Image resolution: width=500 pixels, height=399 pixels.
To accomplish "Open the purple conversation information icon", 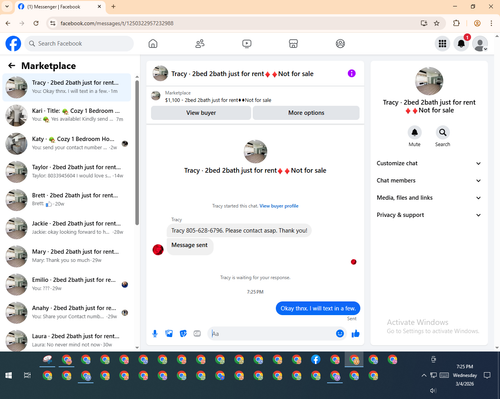I will 352,73.
